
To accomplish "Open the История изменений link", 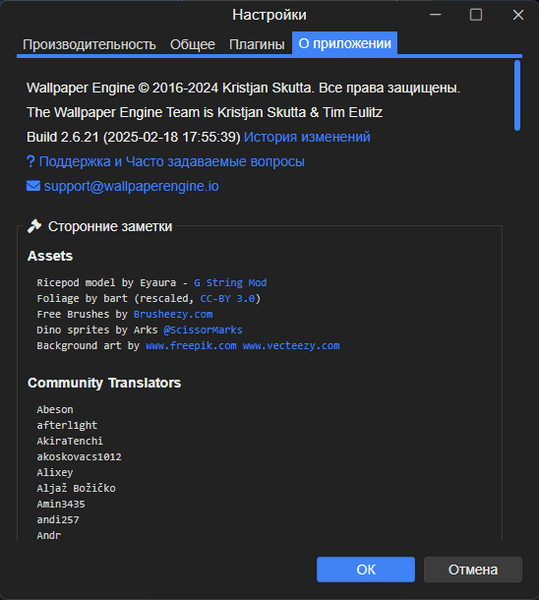I will point(307,137).
